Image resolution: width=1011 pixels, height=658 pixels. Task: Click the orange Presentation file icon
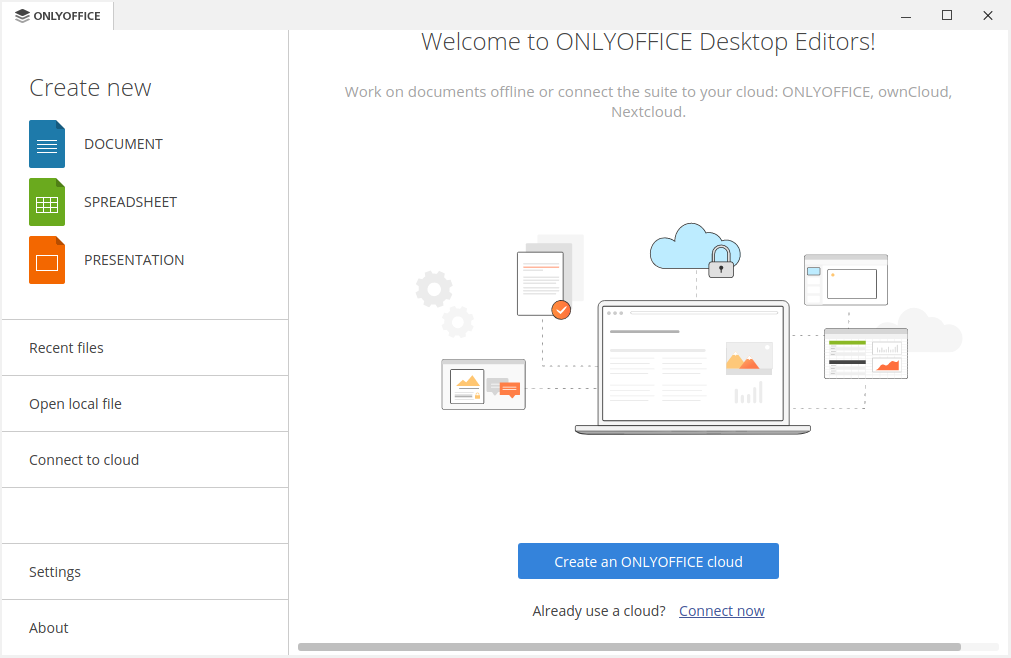[x=47, y=260]
